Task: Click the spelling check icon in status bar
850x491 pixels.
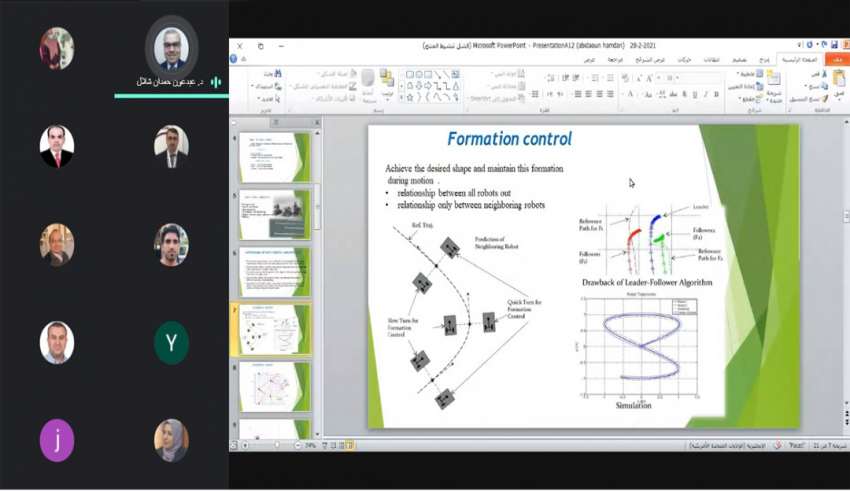Action: pyautogui.click(x=777, y=445)
